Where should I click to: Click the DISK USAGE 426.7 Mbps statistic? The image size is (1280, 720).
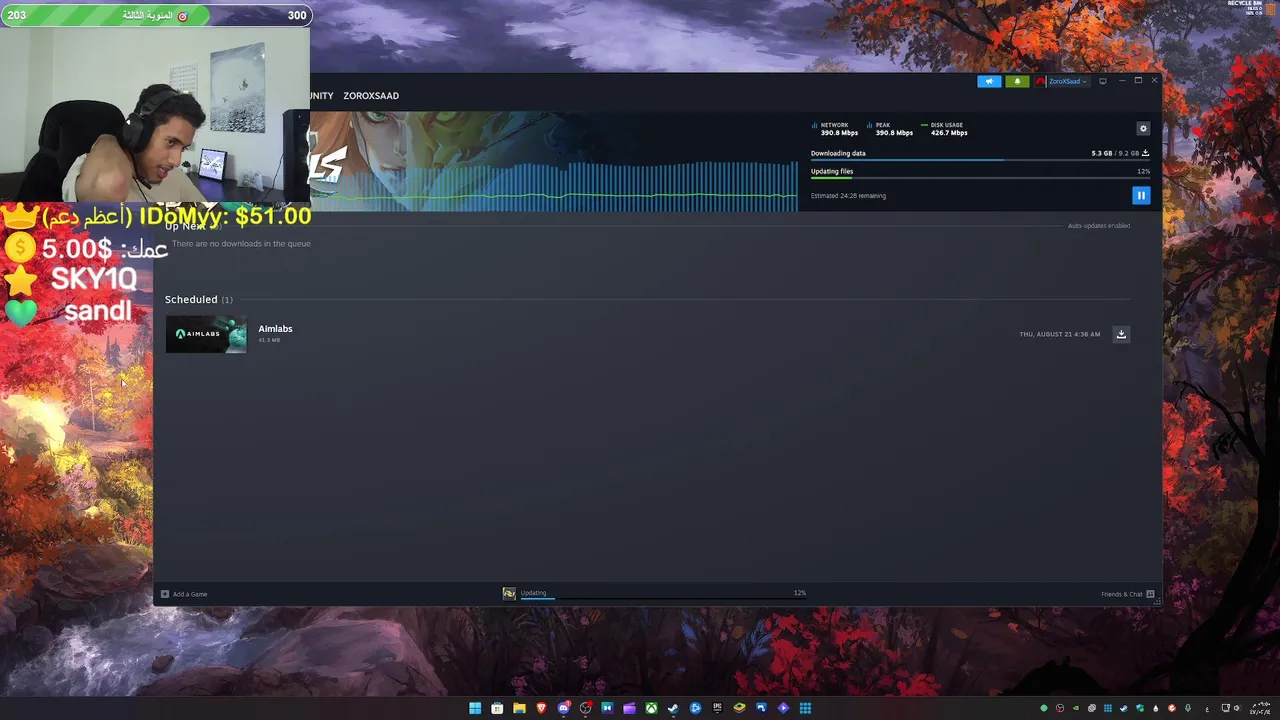pyautogui.click(x=944, y=129)
